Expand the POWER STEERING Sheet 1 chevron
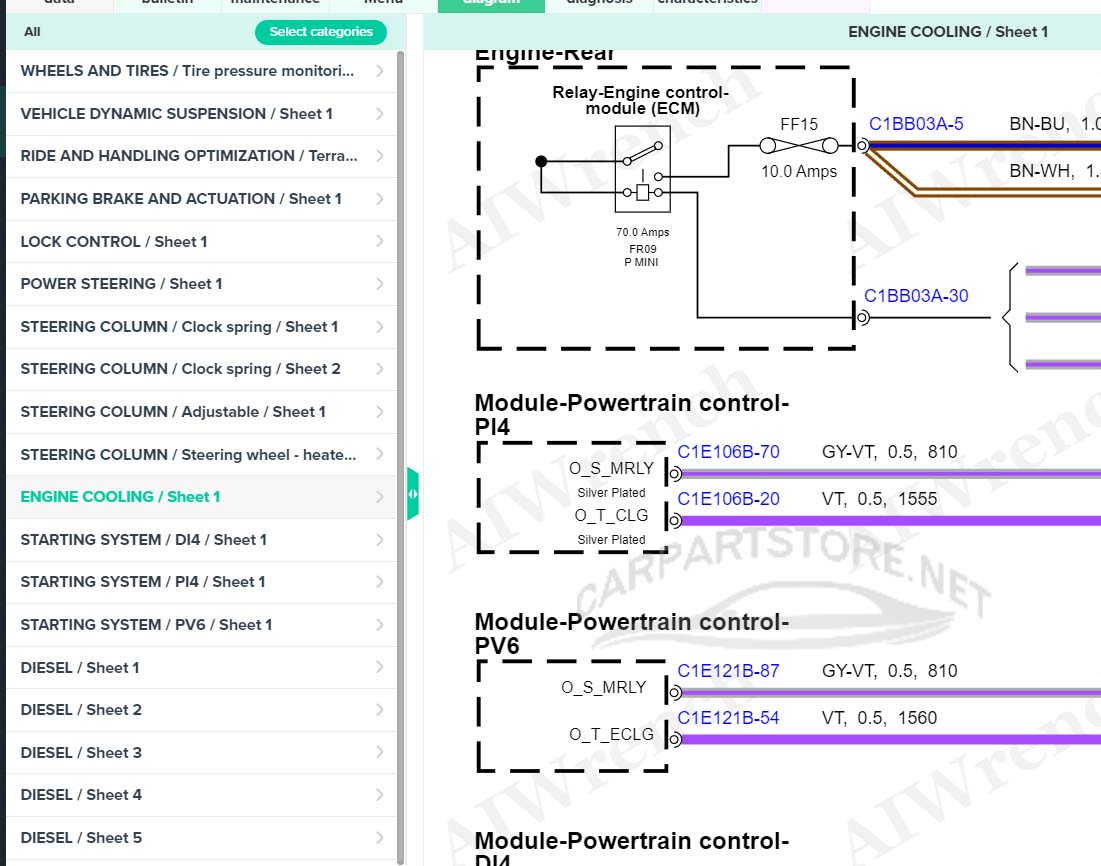This screenshot has width=1101, height=866. click(x=380, y=284)
